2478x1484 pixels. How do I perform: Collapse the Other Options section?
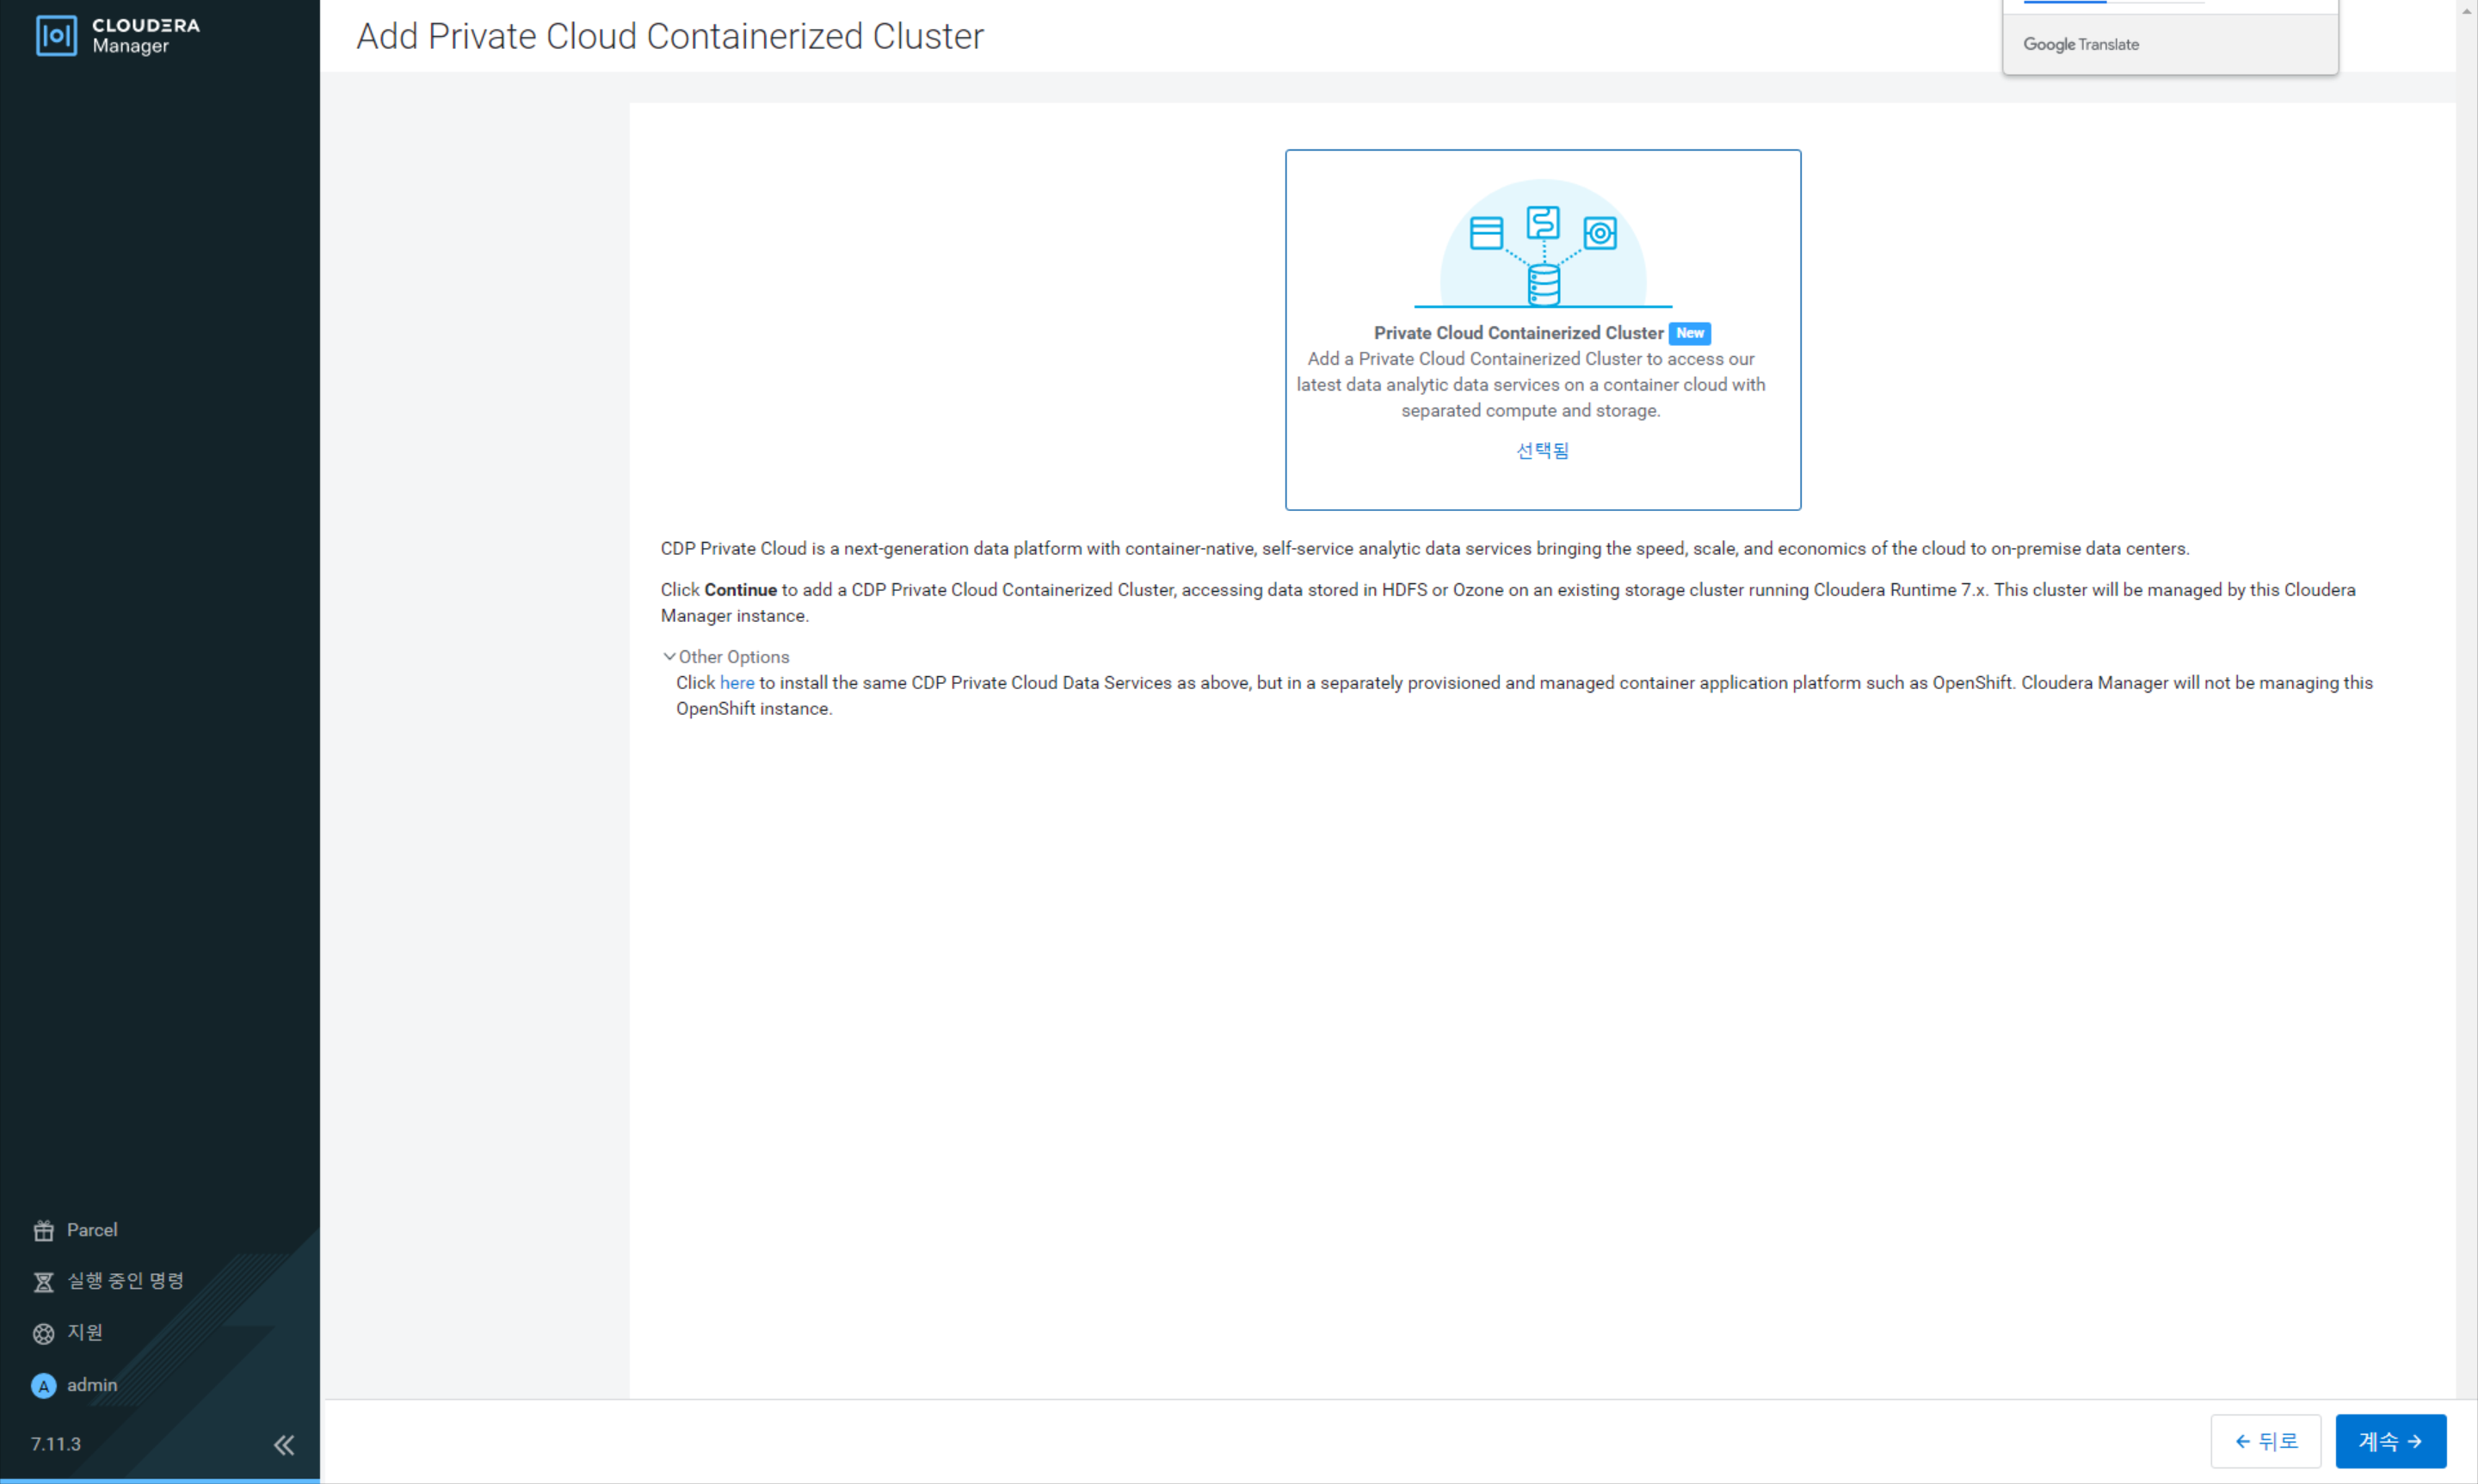tap(726, 657)
